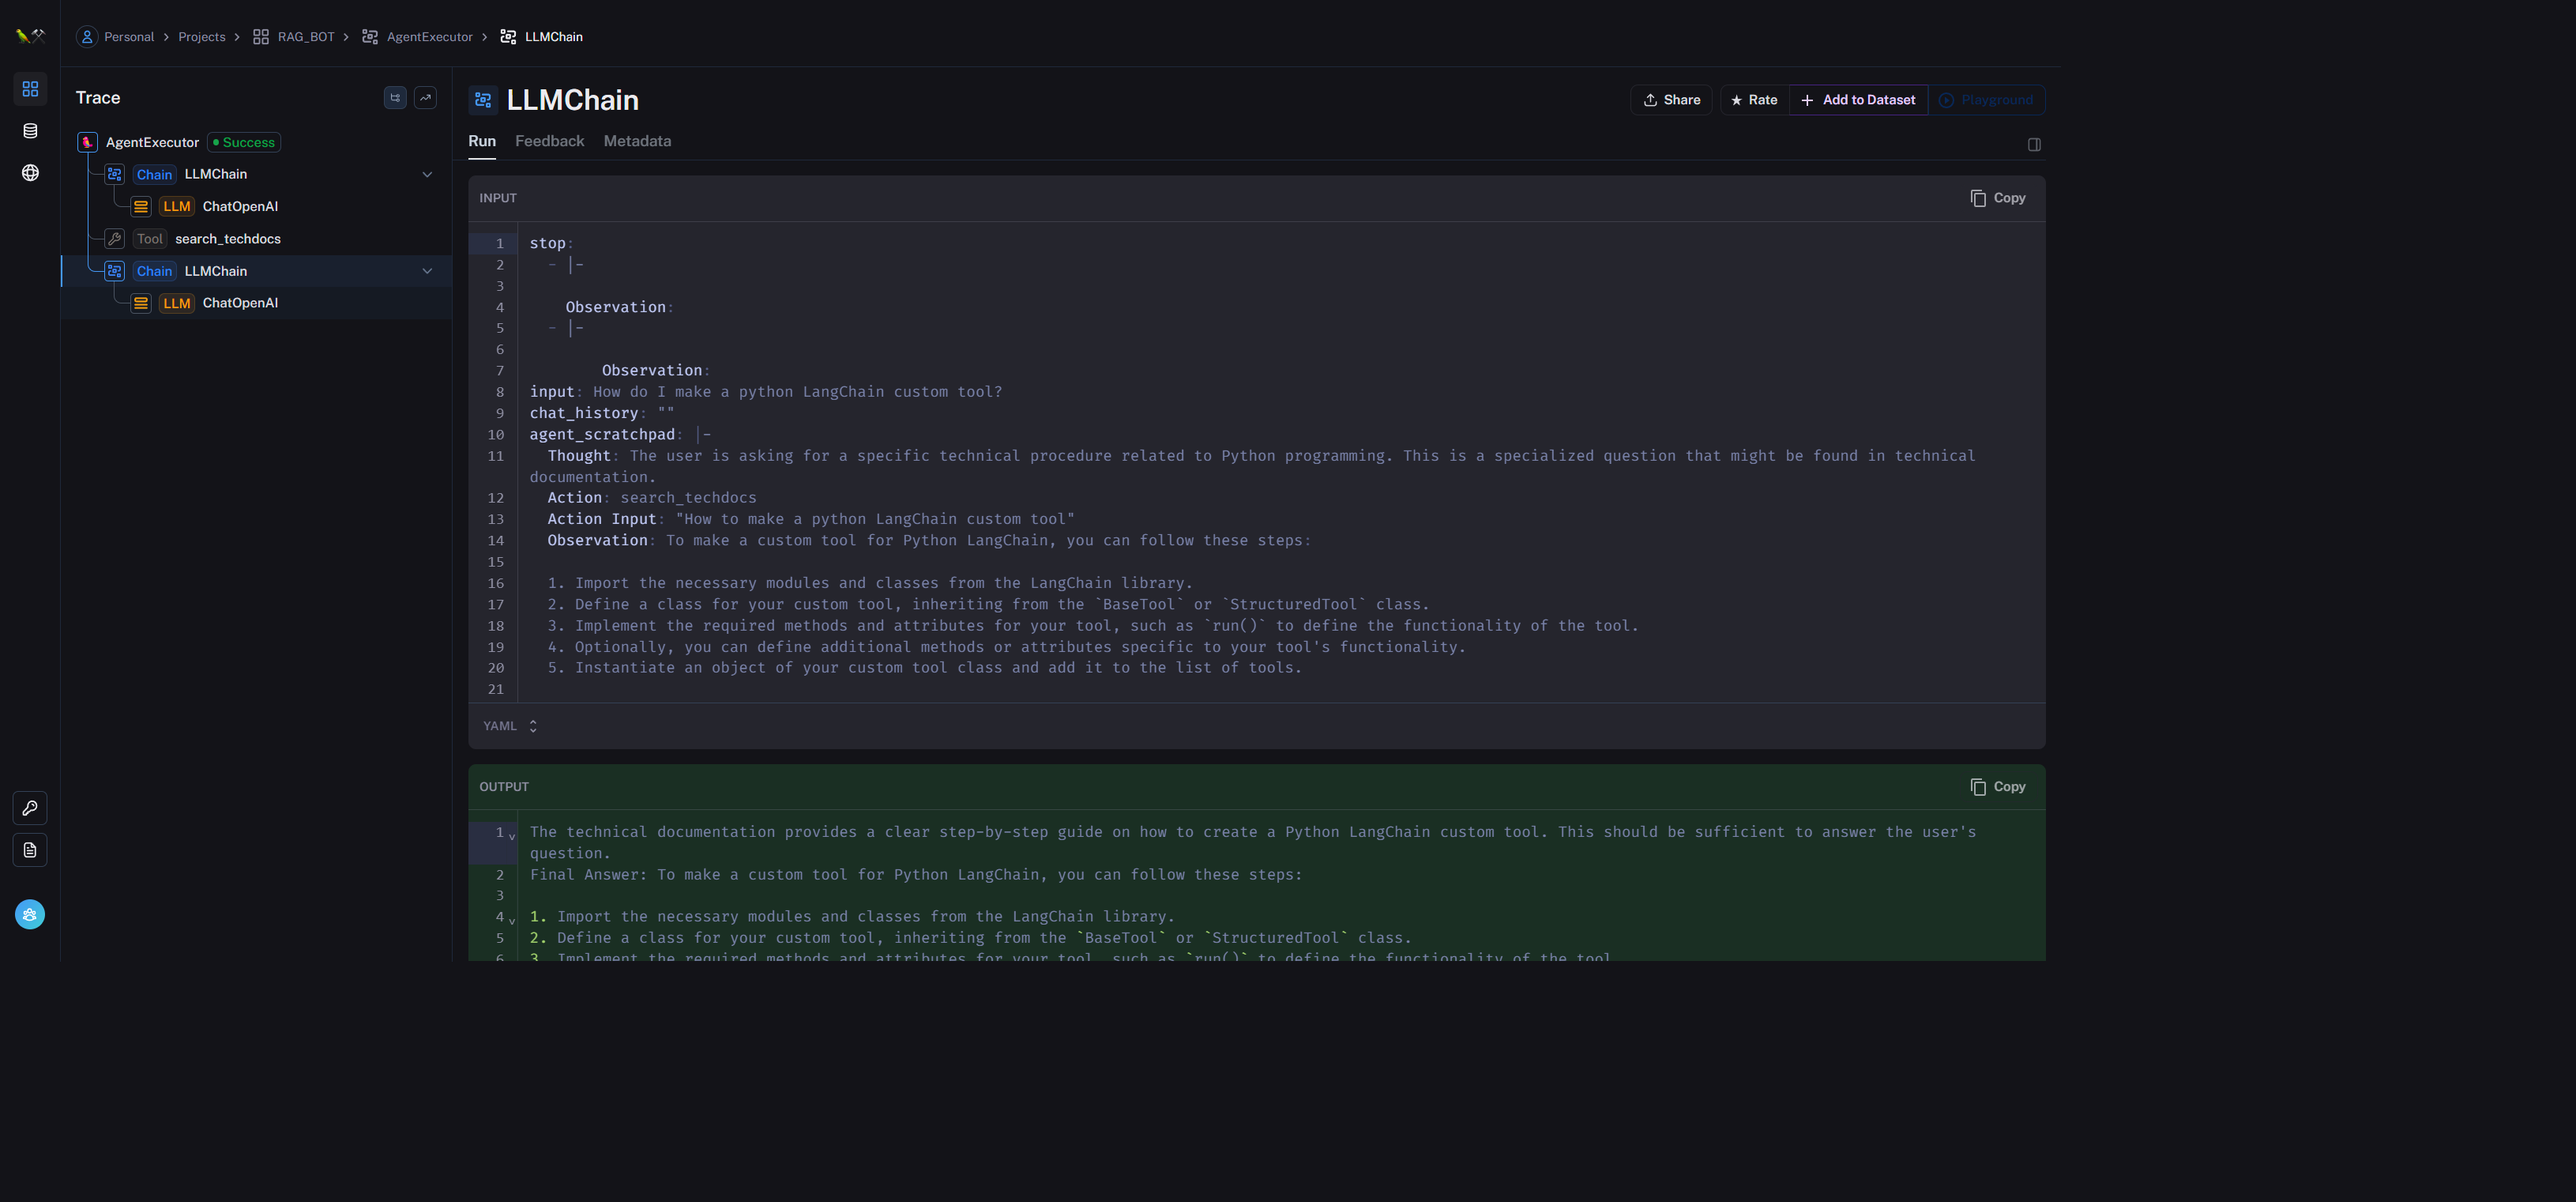The height and width of the screenshot is (1202, 2576).
Task: Switch to the Metadata tab
Action: point(637,141)
